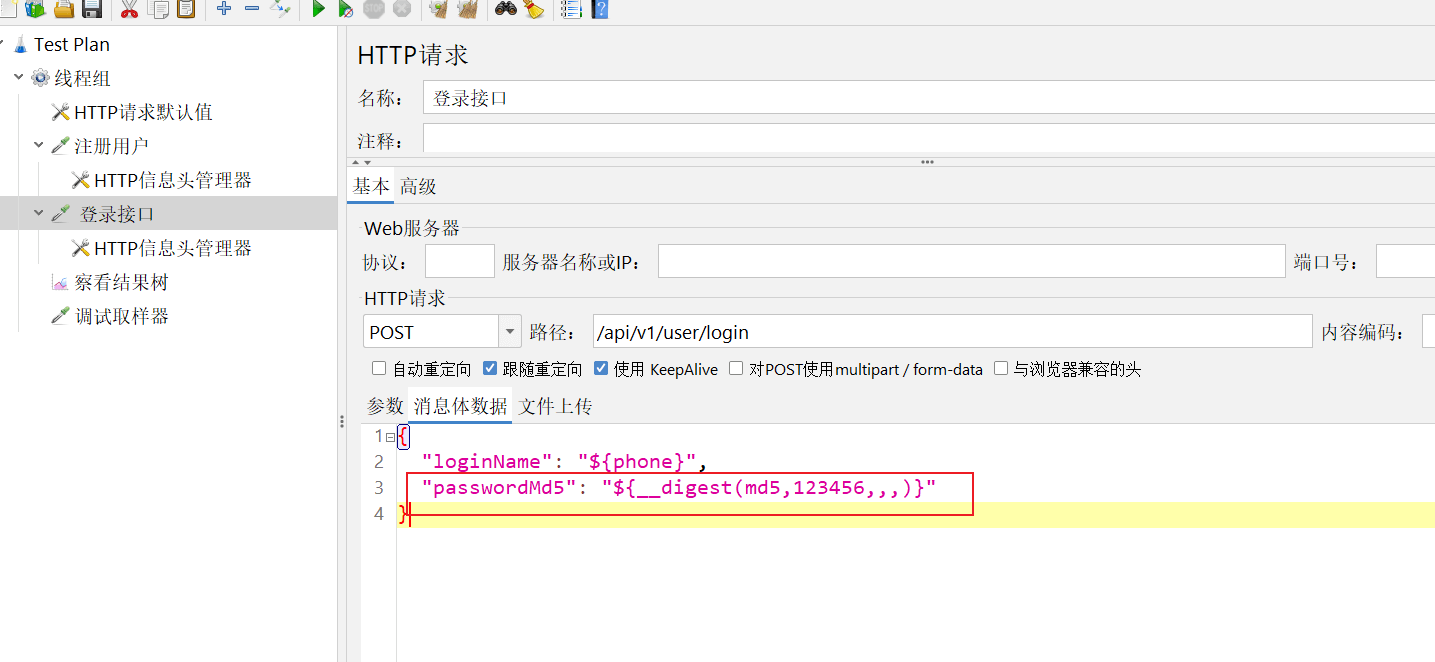Uncheck 跟随重定向 checkbox
The image size is (1435, 662).
coord(490,368)
